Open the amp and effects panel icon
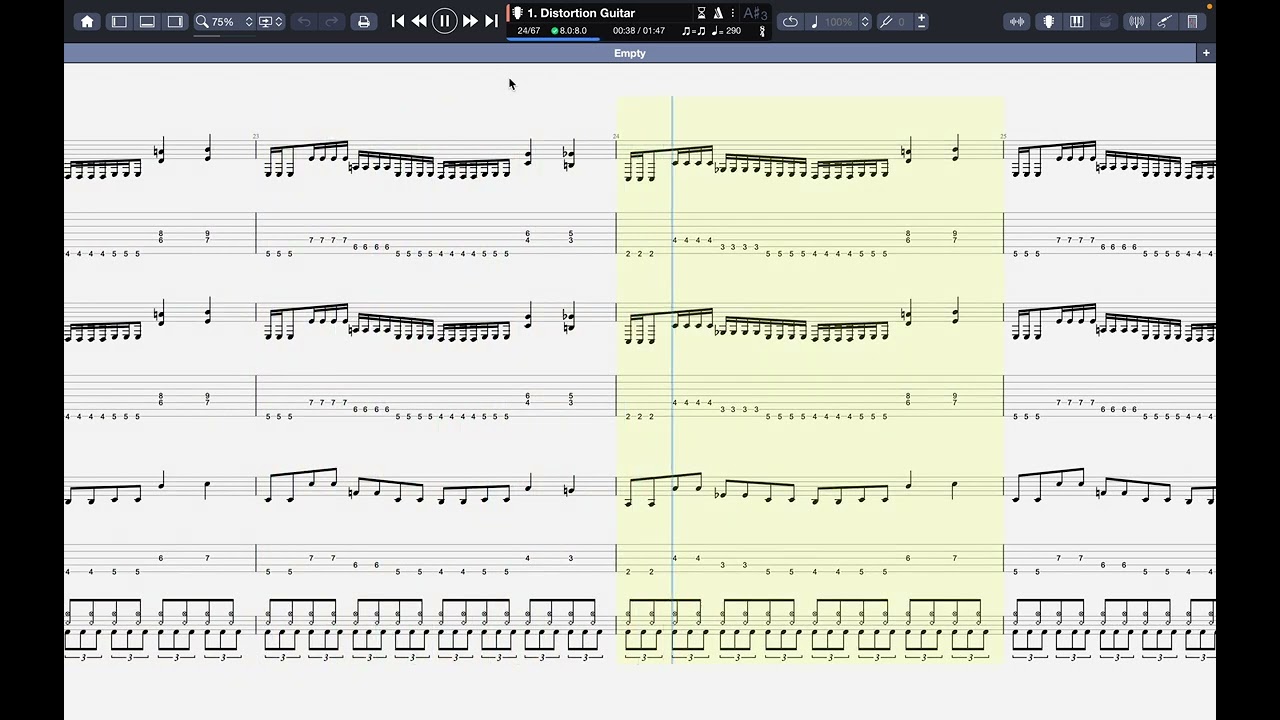 coord(1193,21)
